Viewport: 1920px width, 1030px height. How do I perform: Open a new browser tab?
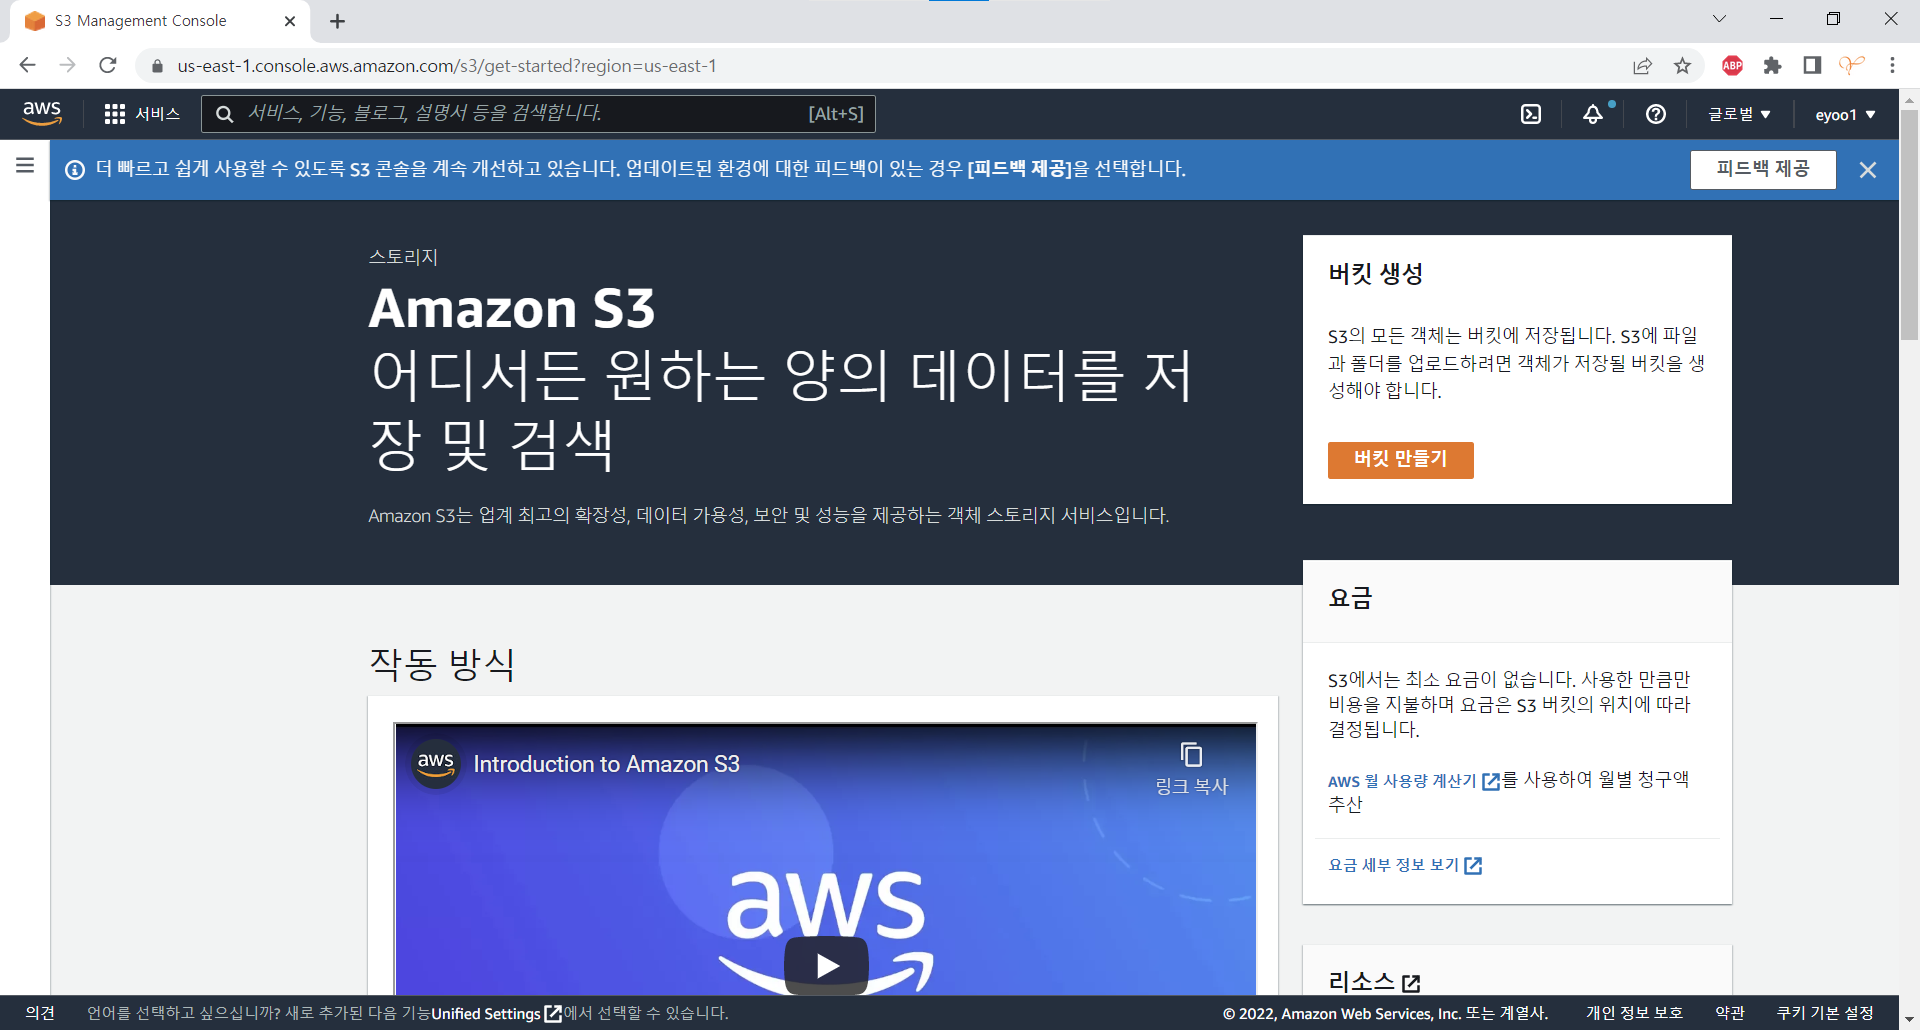pyautogui.click(x=337, y=21)
